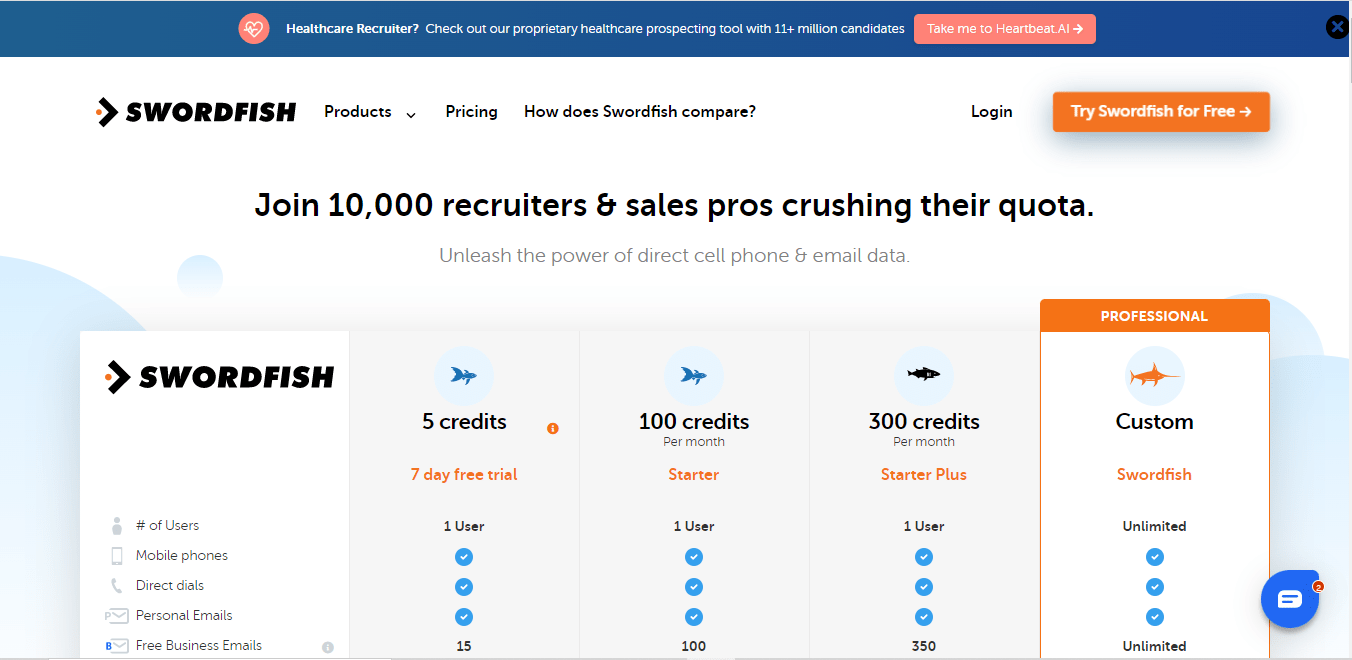Click the black fish icon above 300 credits

[924, 375]
